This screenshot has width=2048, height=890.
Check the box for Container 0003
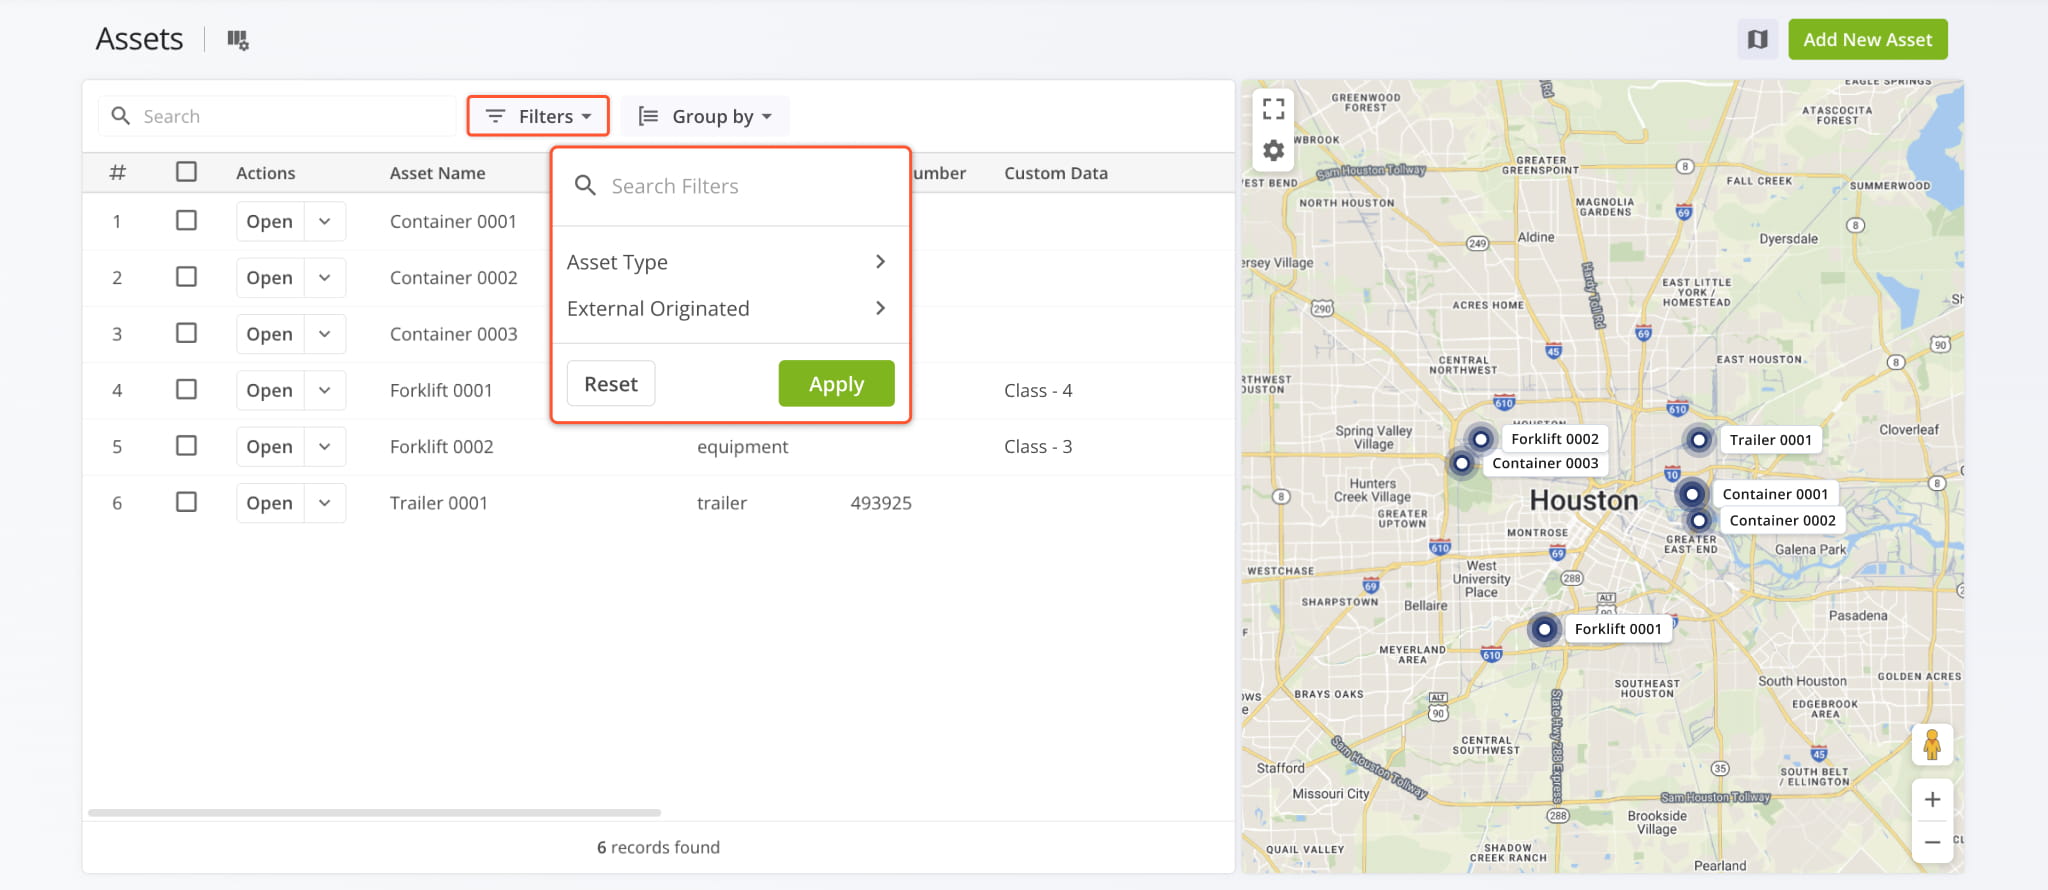[x=186, y=333]
